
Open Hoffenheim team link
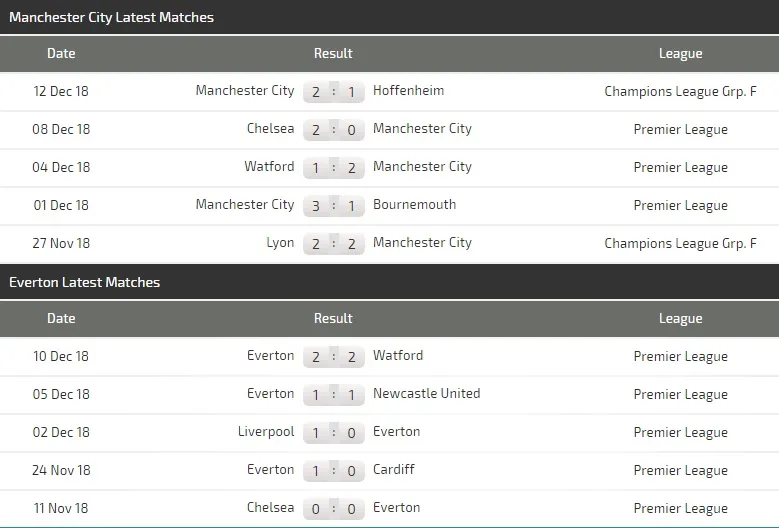click(408, 91)
